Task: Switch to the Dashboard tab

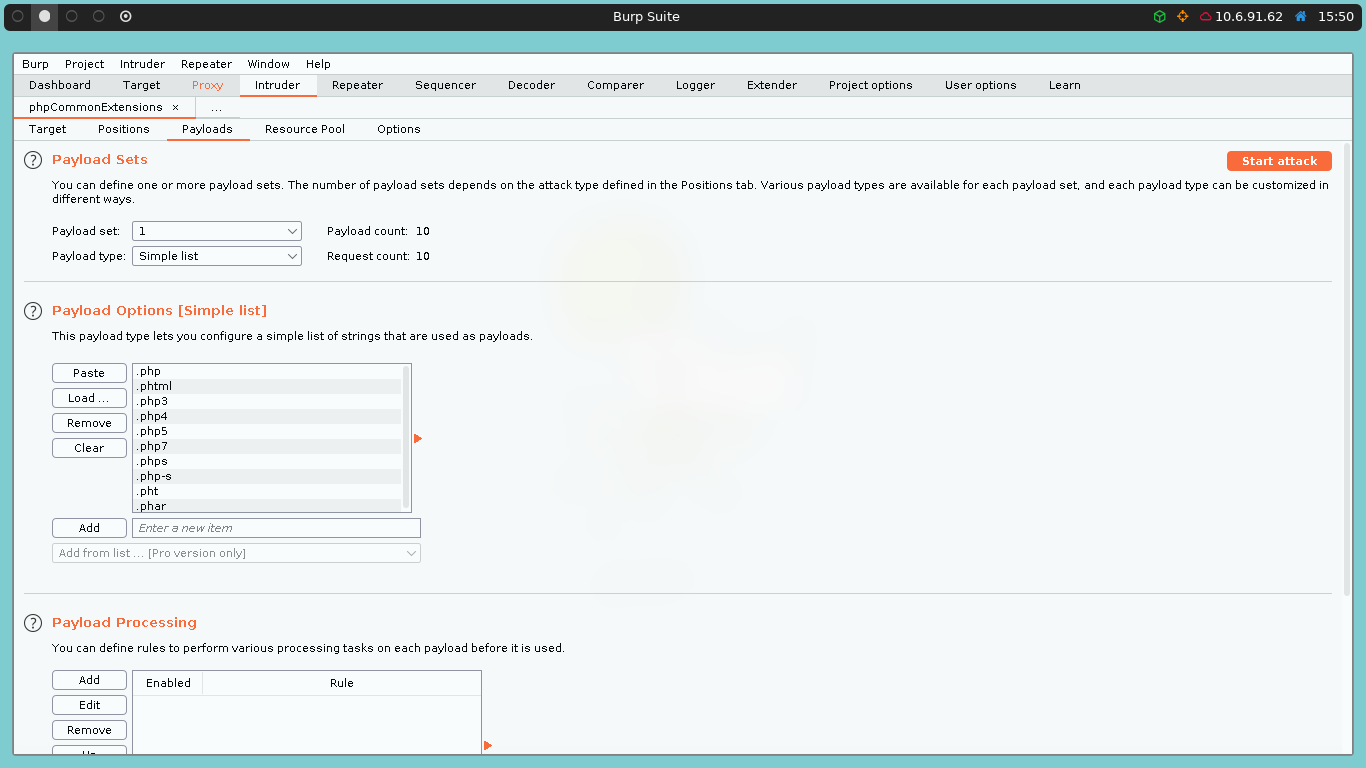Action: coord(60,85)
